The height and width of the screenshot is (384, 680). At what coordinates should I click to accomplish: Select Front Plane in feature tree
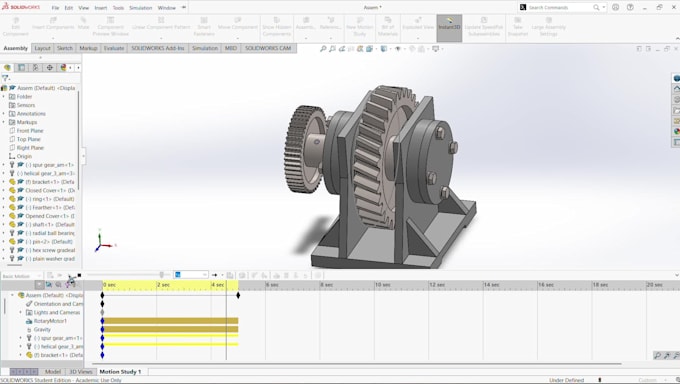pyautogui.click(x=30, y=131)
